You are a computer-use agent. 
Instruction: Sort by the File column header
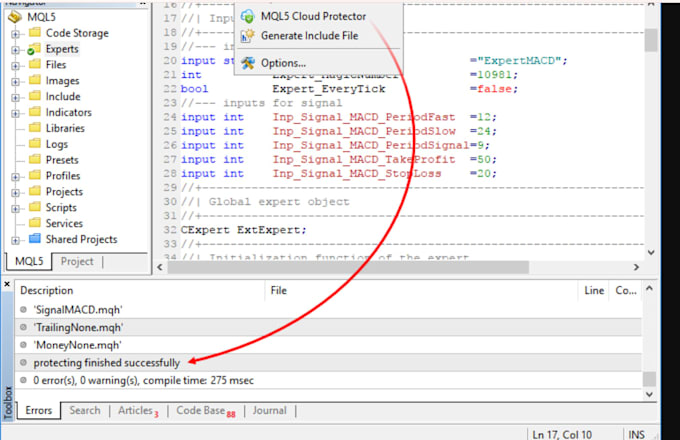[422, 290]
